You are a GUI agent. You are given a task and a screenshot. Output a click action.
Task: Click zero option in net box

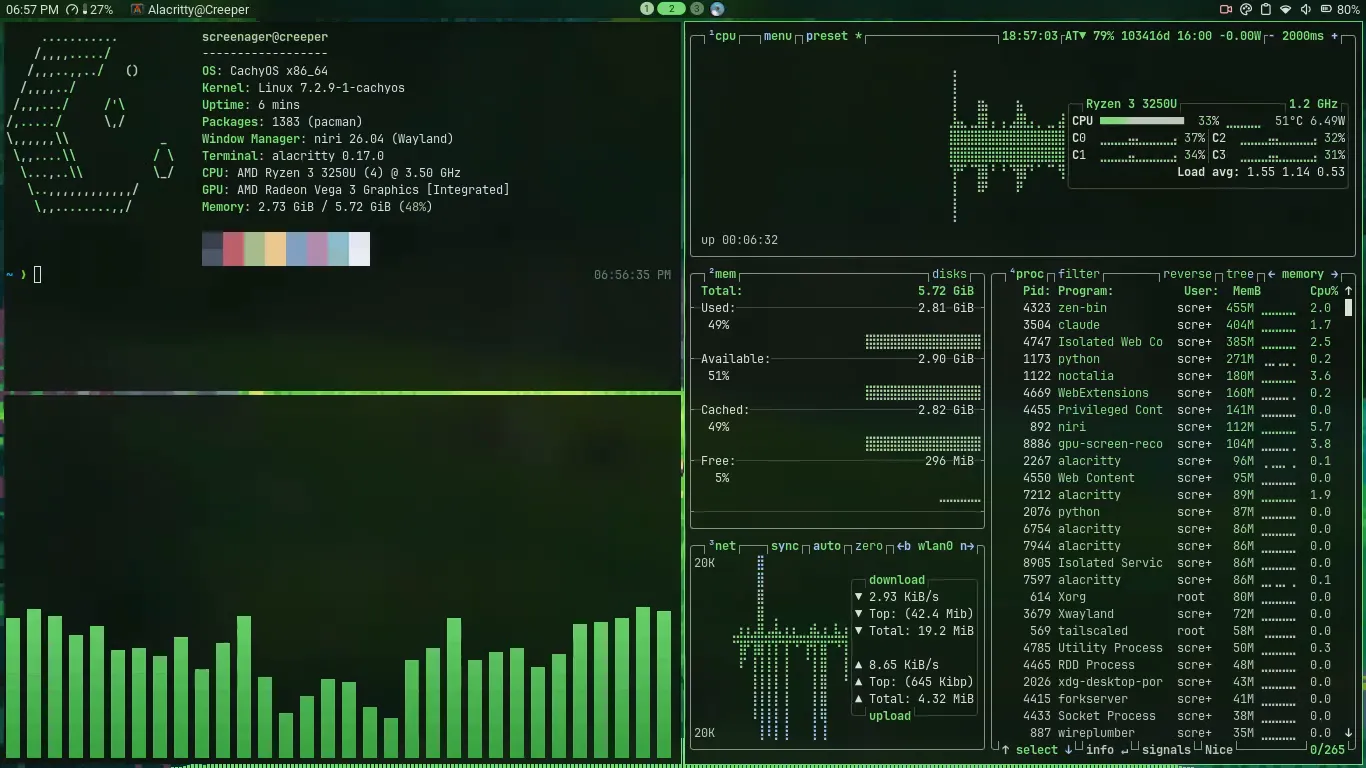[869, 546]
